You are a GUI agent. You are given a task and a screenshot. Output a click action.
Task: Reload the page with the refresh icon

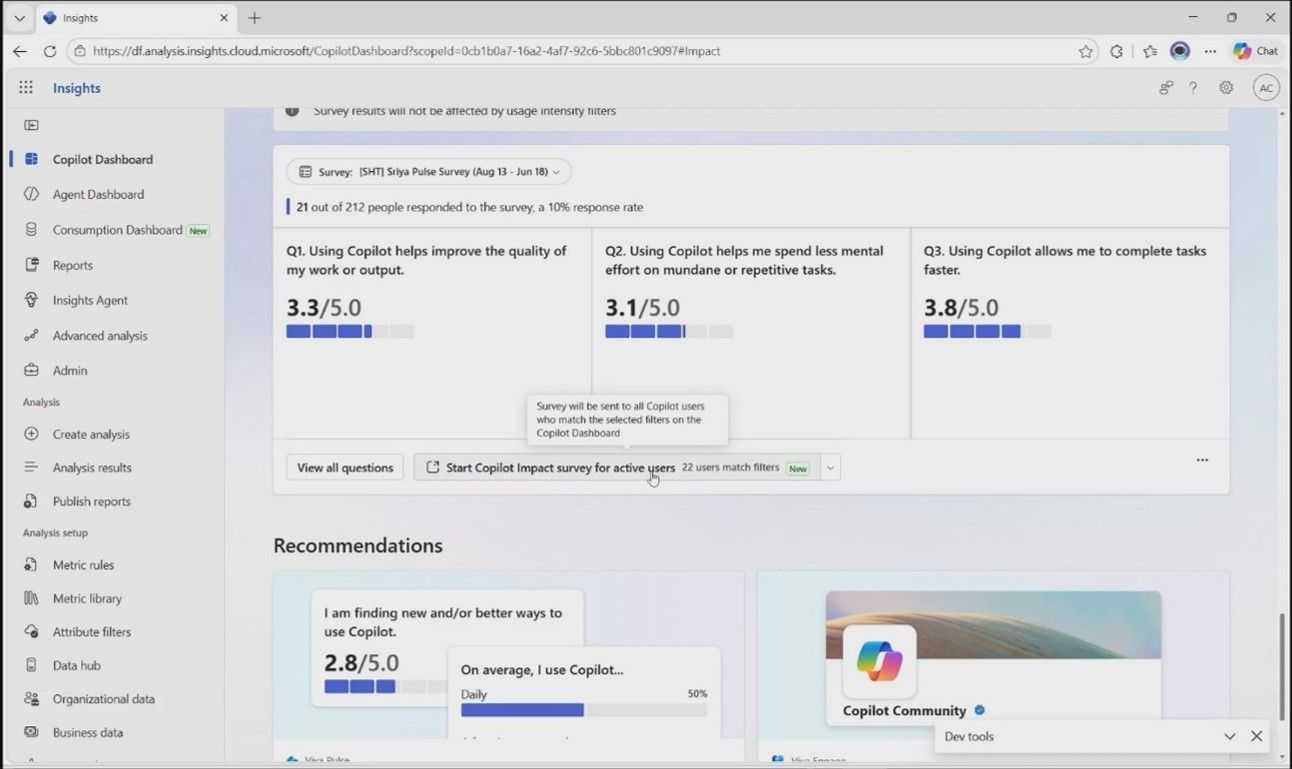coord(50,51)
